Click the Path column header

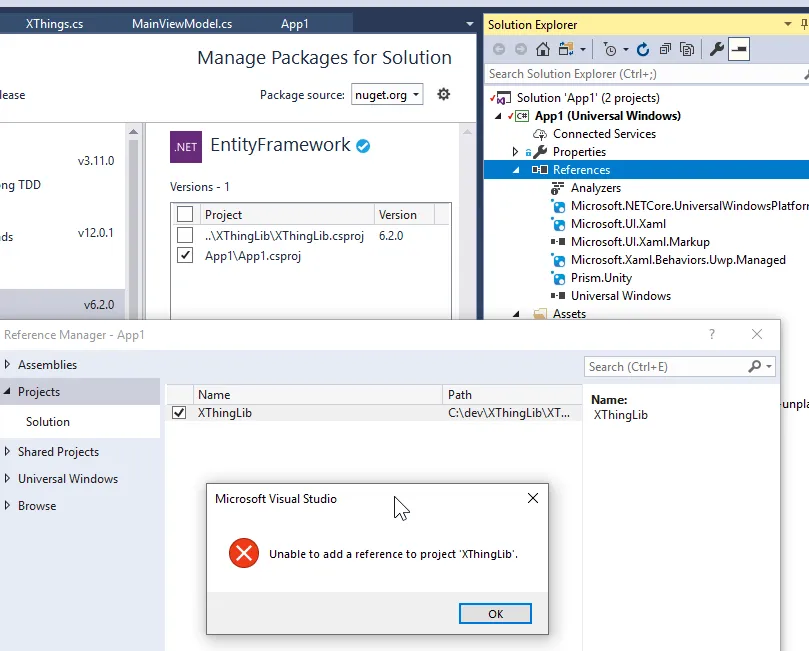pos(512,395)
